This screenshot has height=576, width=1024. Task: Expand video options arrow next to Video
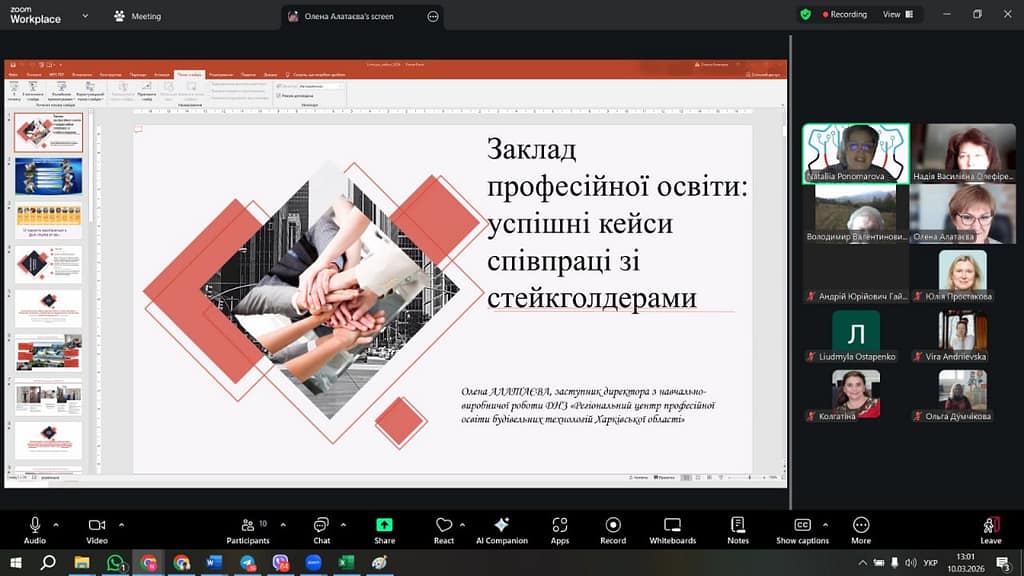click(x=121, y=524)
